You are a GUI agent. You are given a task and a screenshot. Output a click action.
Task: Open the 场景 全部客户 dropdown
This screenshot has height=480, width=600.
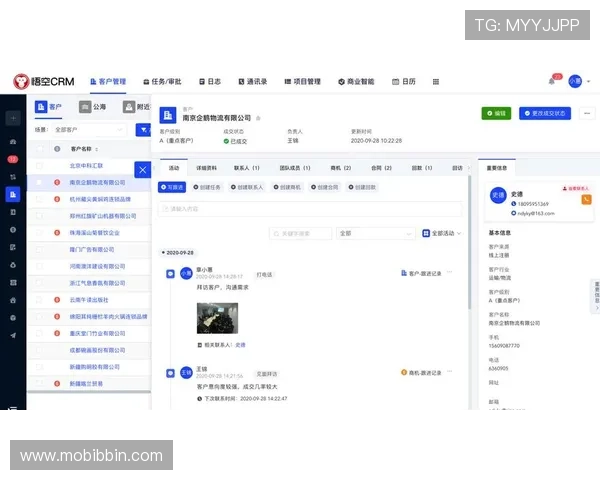(88, 130)
